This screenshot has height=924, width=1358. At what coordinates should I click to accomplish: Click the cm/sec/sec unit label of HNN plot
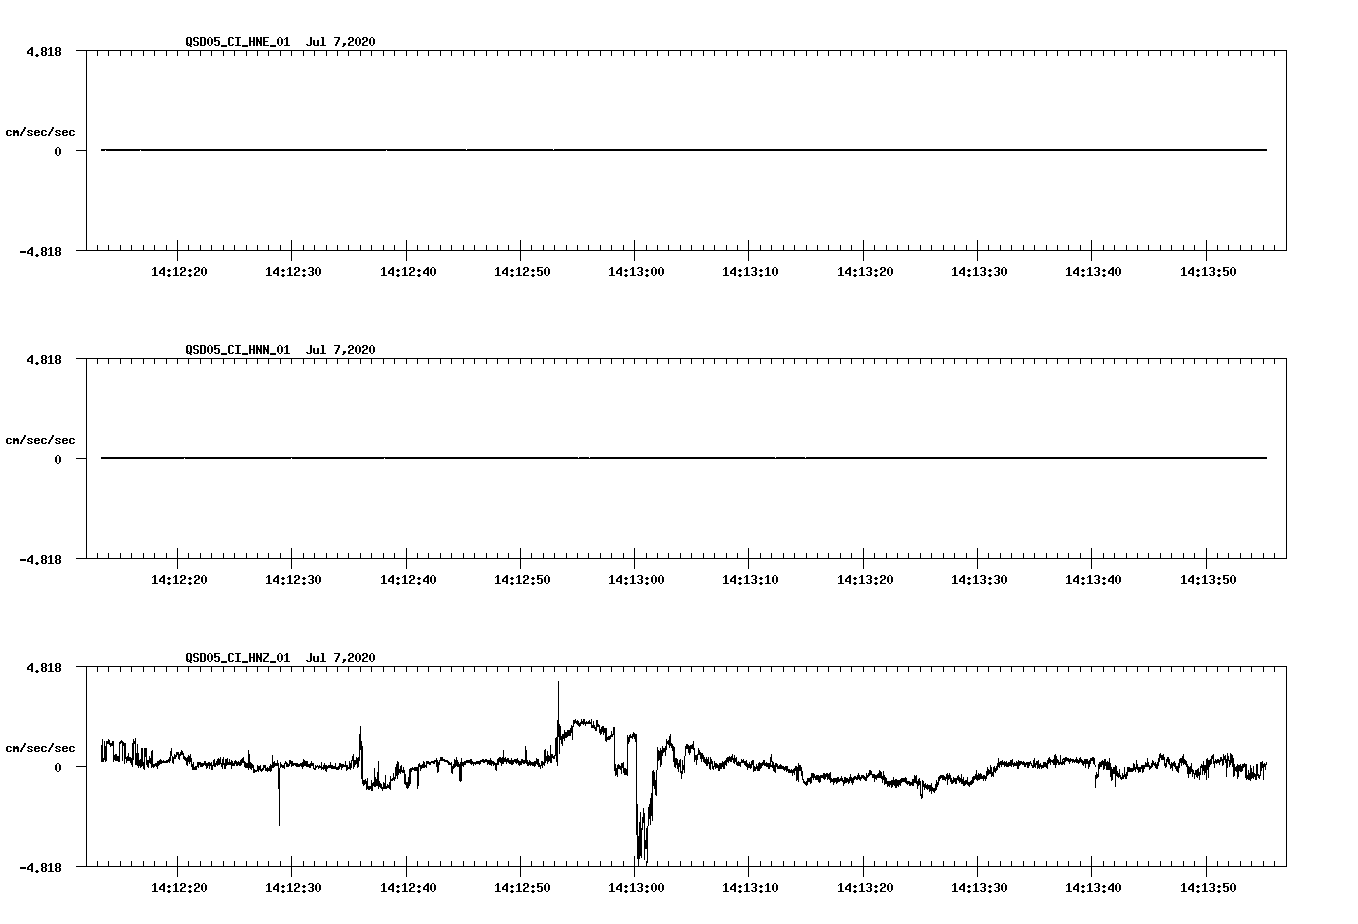pos(40,440)
